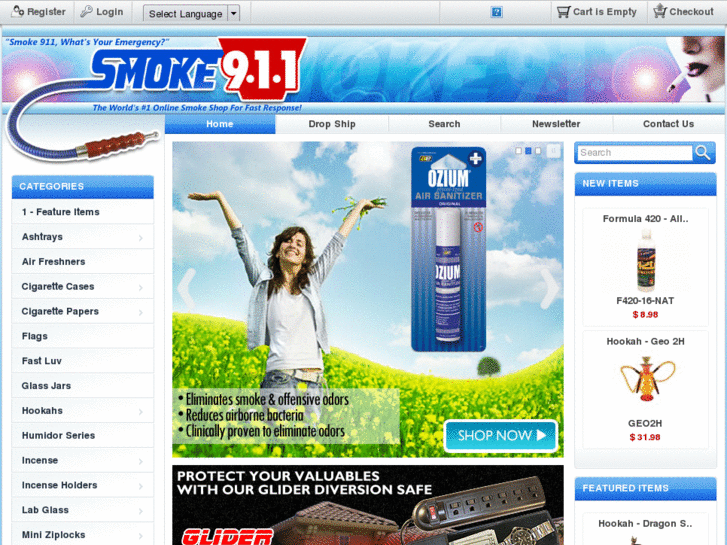This screenshot has width=727, height=545.
Task: Click the $31.98 price
Action: (645, 437)
